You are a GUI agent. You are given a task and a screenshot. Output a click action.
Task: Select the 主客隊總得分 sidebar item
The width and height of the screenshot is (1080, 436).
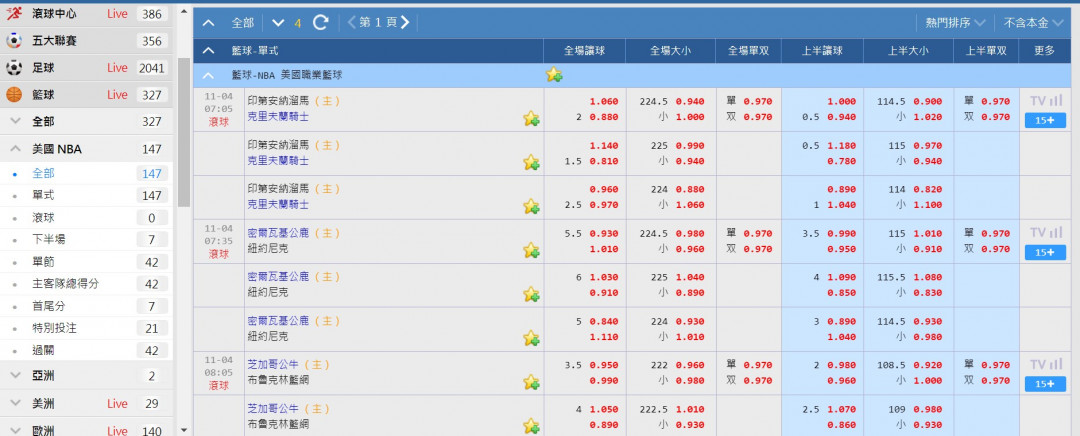pyautogui.click(x=86, y=284)
